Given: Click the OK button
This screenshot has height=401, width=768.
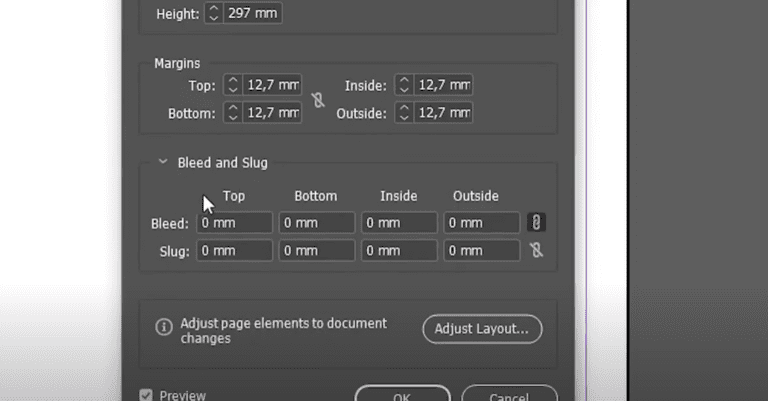Looking at the screenshot, I should [x=402, y=395].
